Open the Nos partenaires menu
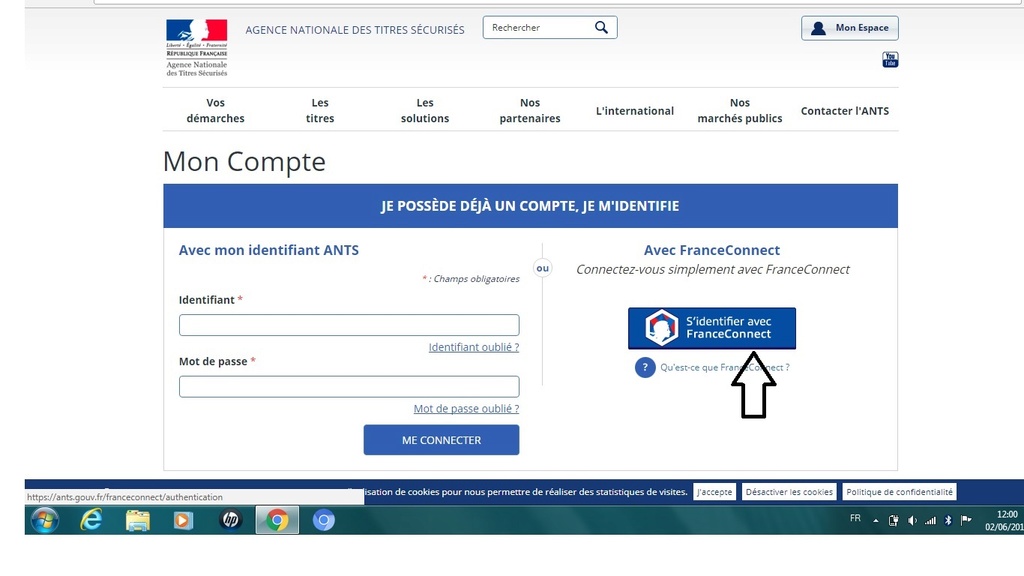 (530, 110)
